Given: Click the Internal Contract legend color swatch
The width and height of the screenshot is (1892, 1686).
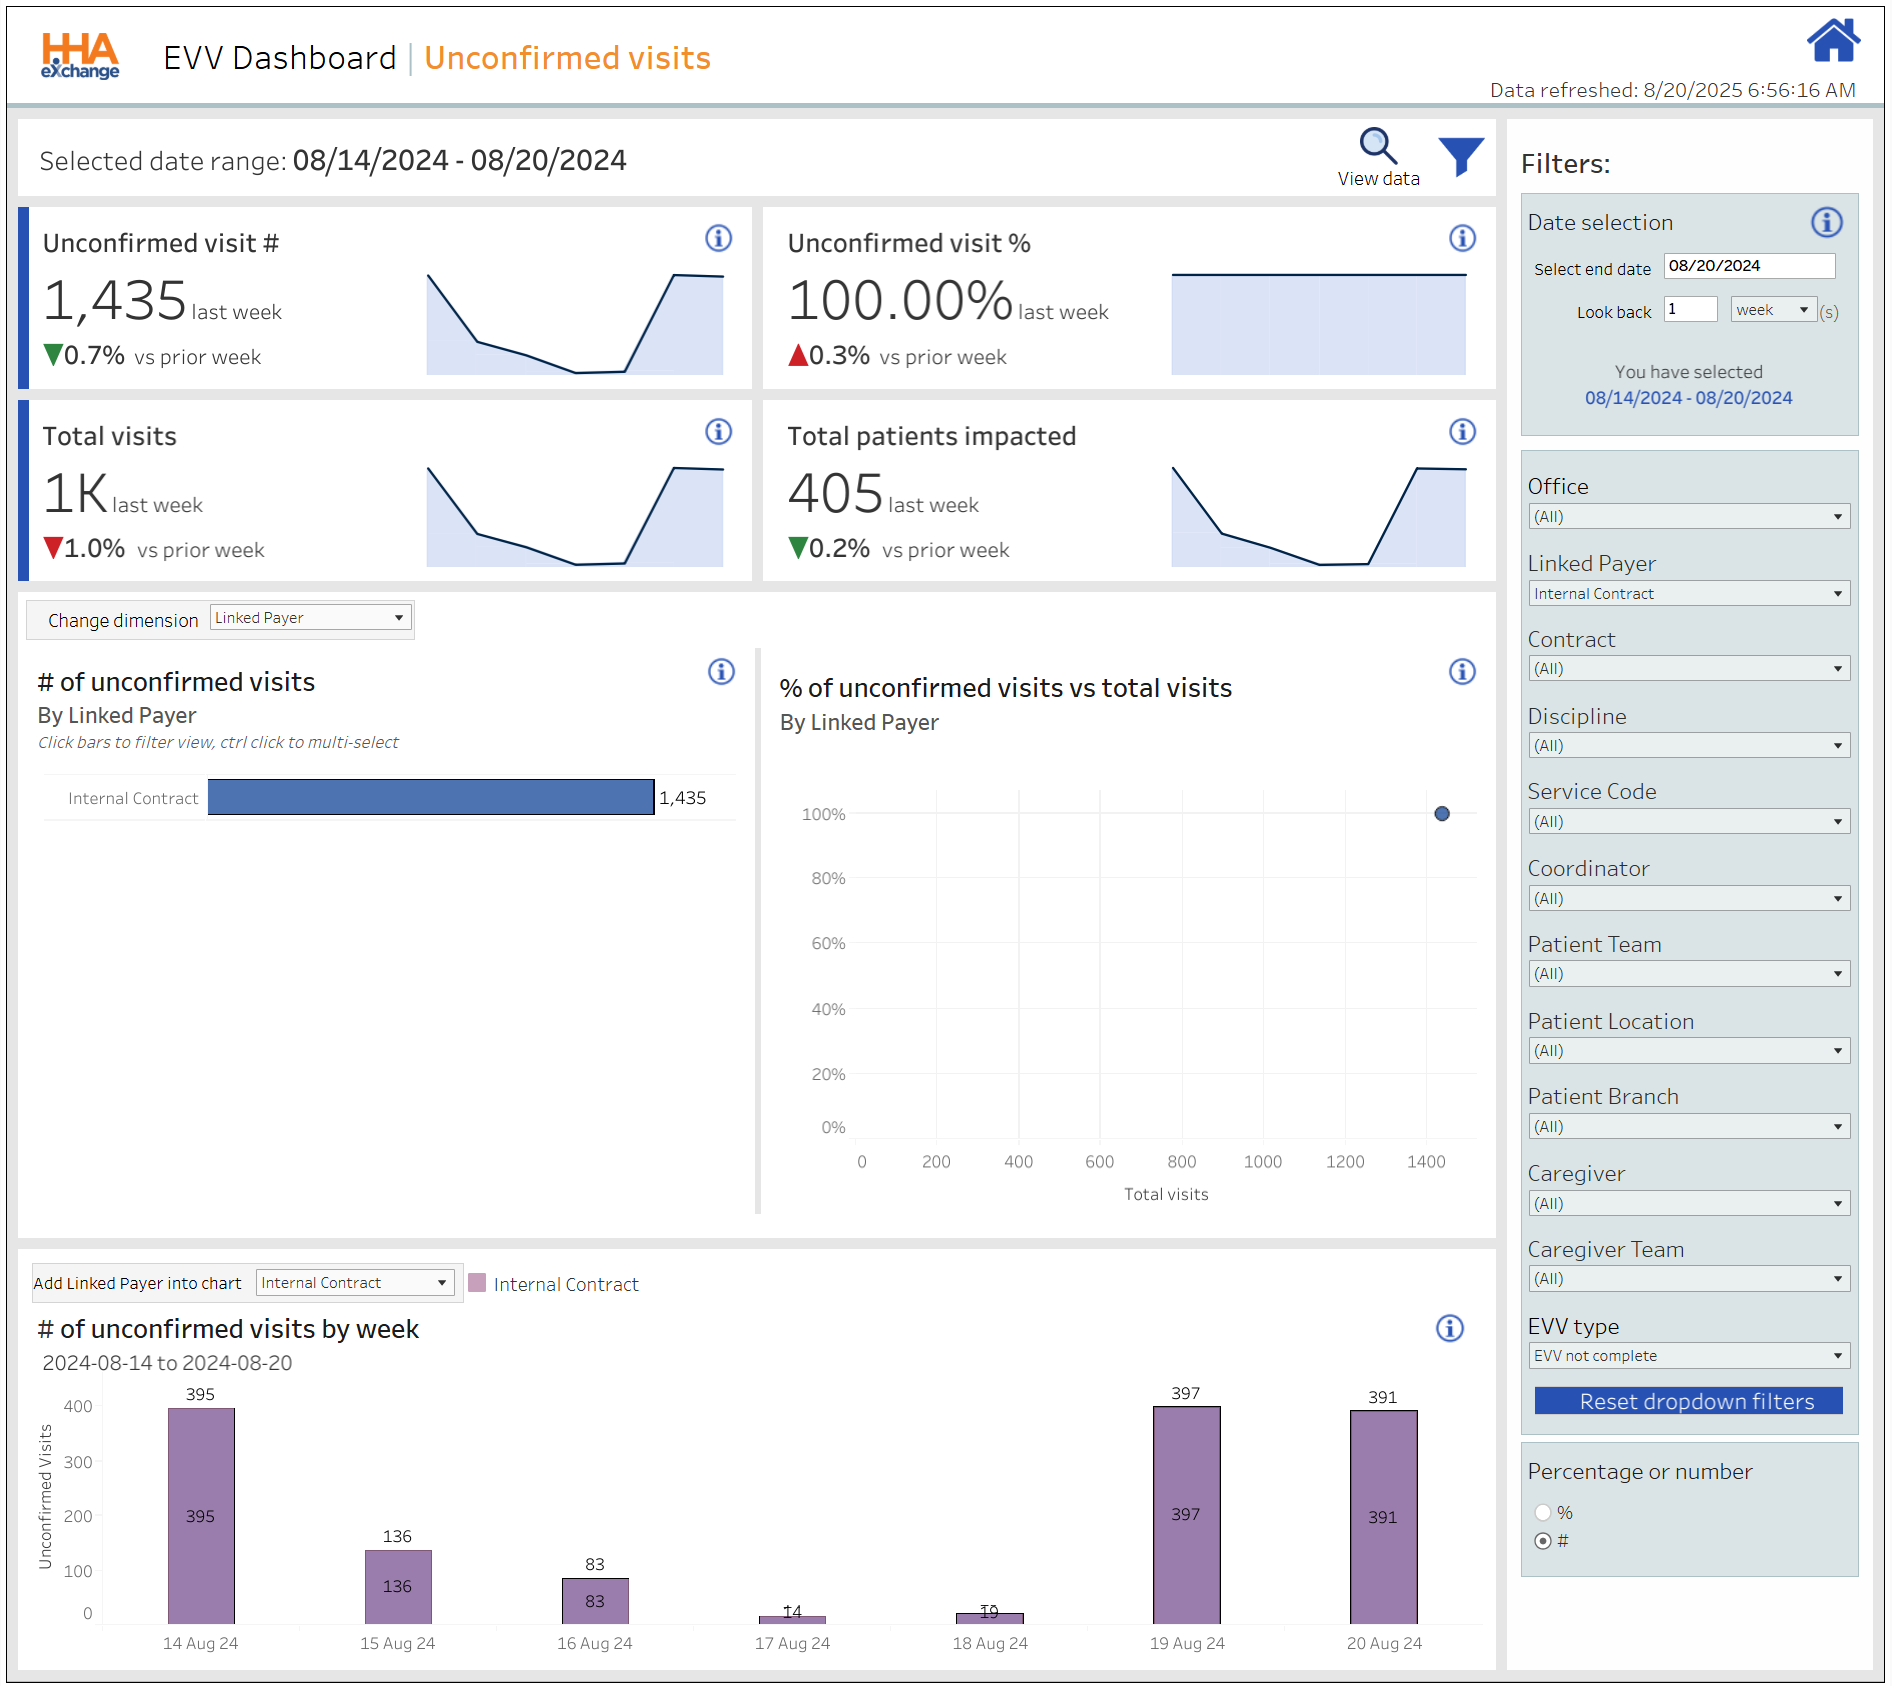Looking at the screenshot, I should click(477, 1283).
